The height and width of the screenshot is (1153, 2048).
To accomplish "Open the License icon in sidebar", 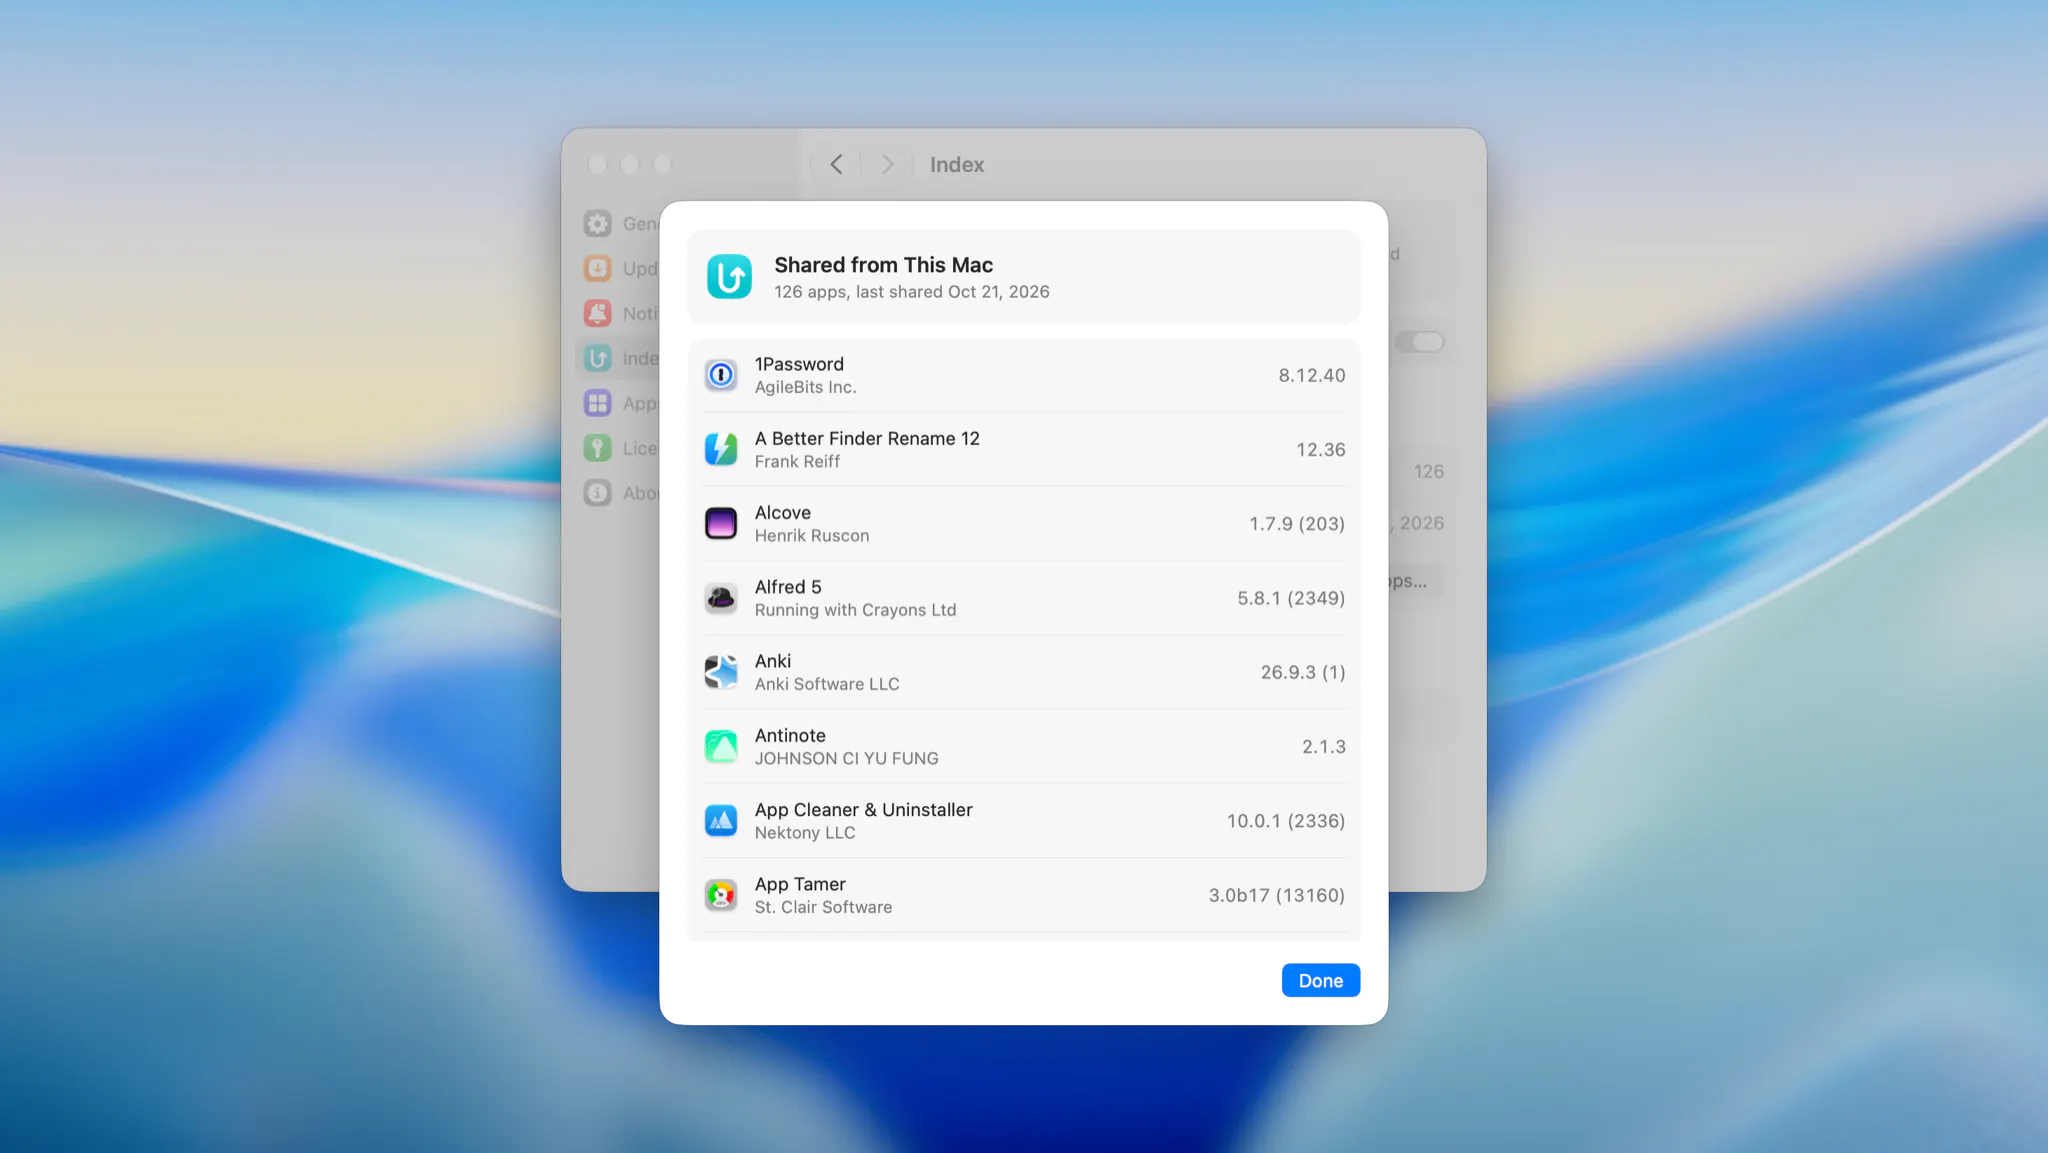I will pos(597,448).
